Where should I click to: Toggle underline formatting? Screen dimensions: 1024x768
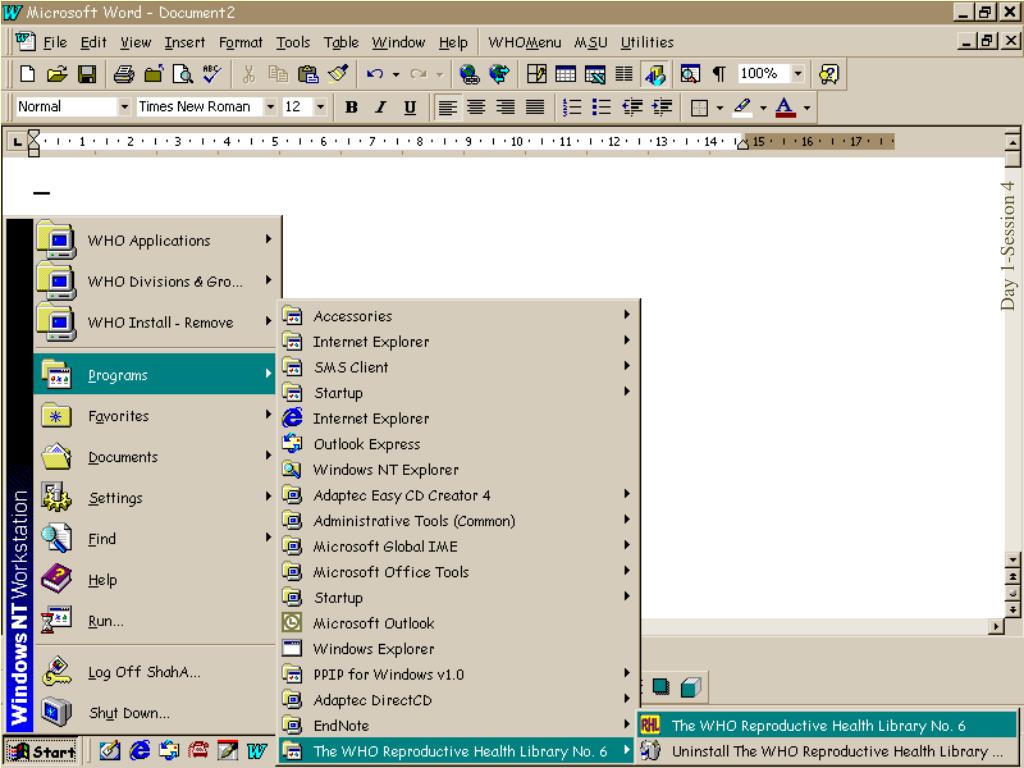coord(410,107)
